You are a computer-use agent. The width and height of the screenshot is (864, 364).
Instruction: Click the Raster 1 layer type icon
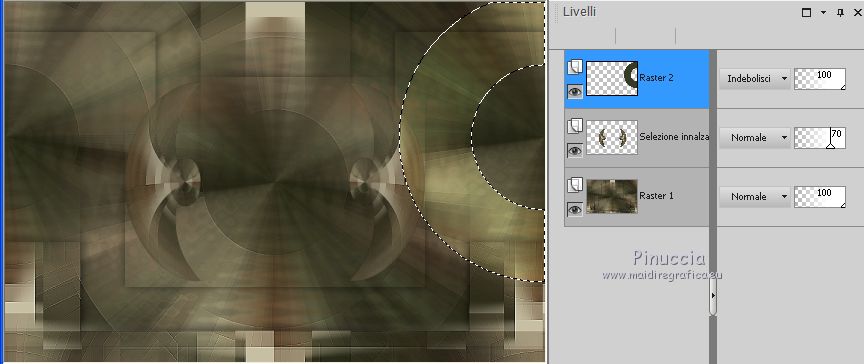click(575, 185)
